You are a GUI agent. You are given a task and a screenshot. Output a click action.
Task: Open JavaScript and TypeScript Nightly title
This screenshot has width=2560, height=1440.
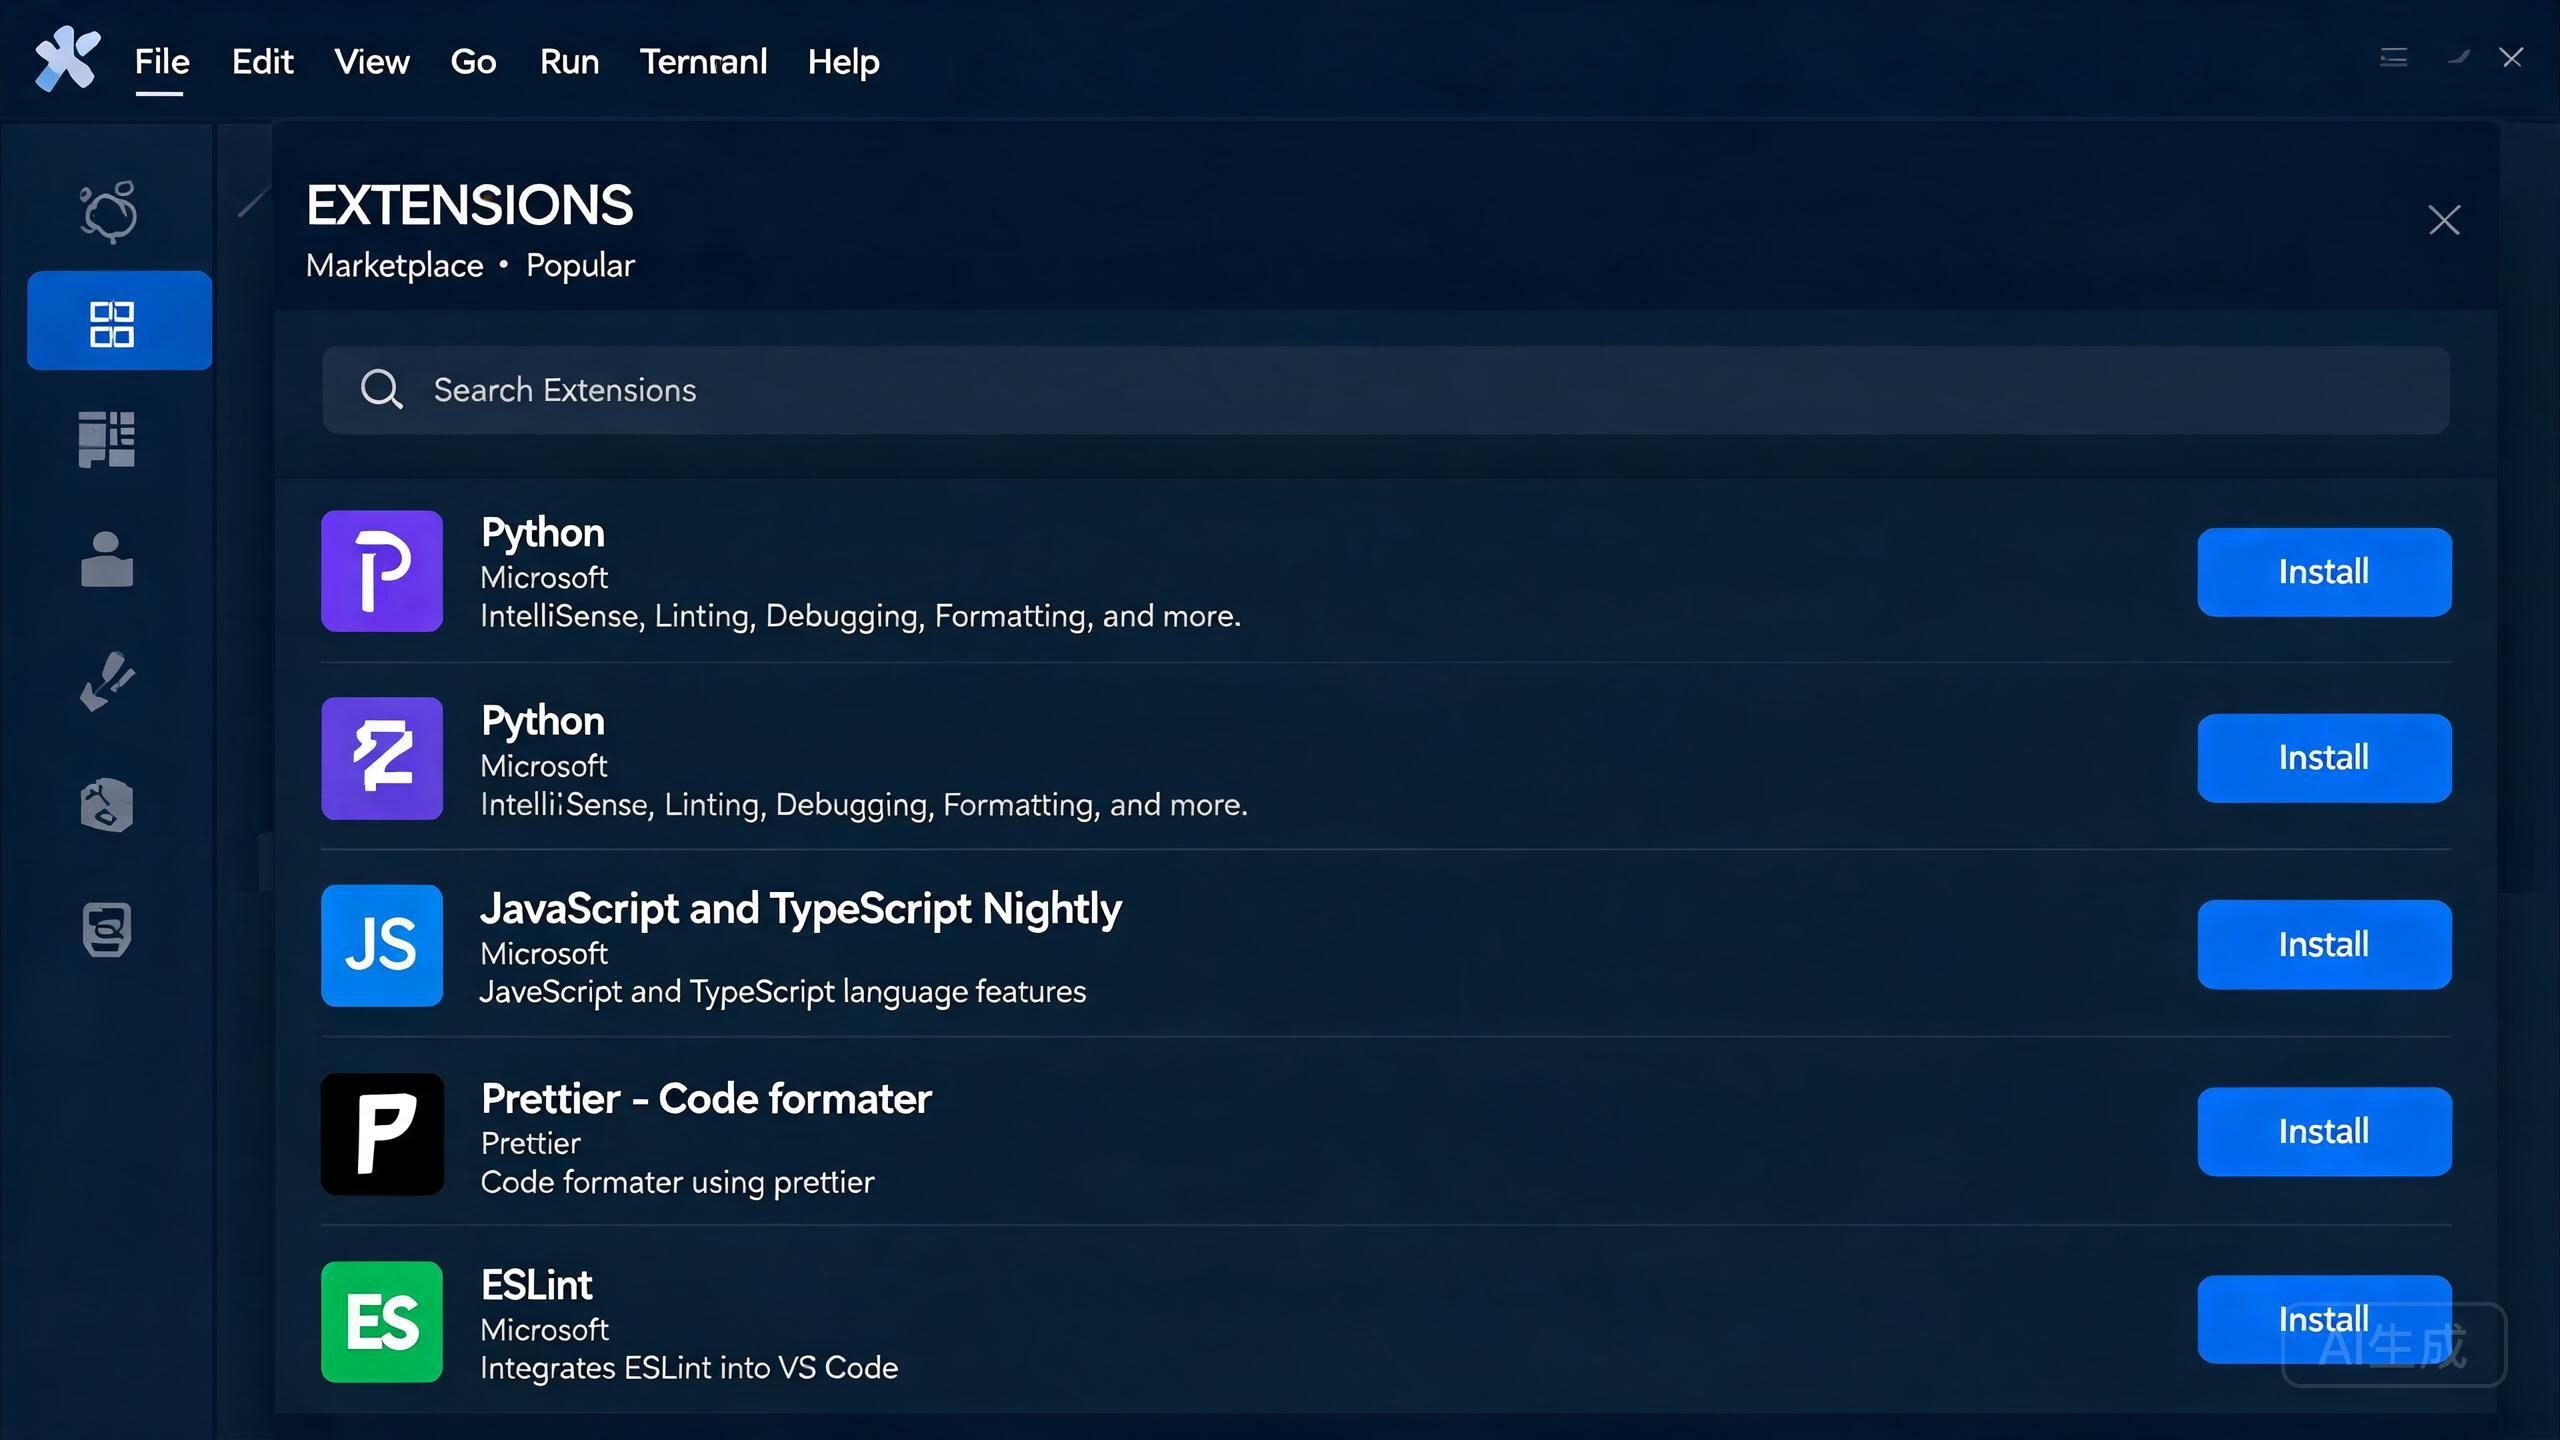tap(801, 909)
